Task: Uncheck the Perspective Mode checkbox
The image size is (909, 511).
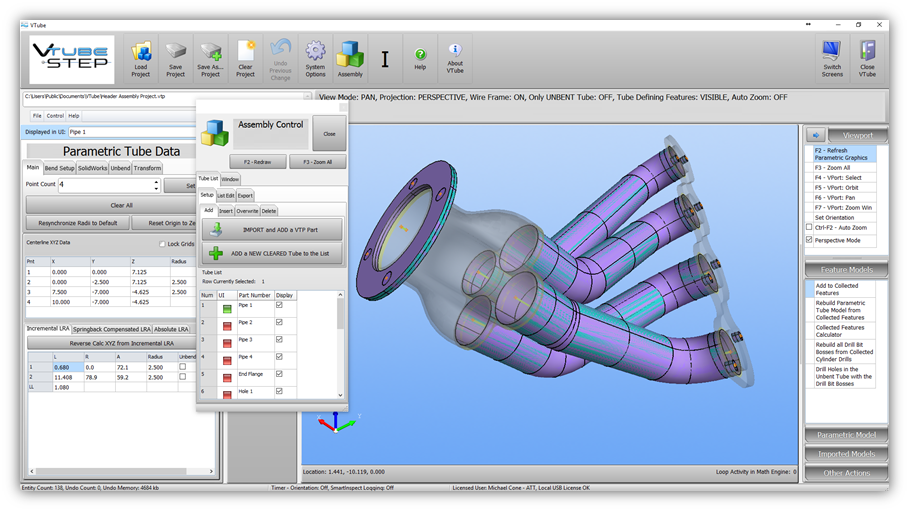Action: [x=810, y=241]
